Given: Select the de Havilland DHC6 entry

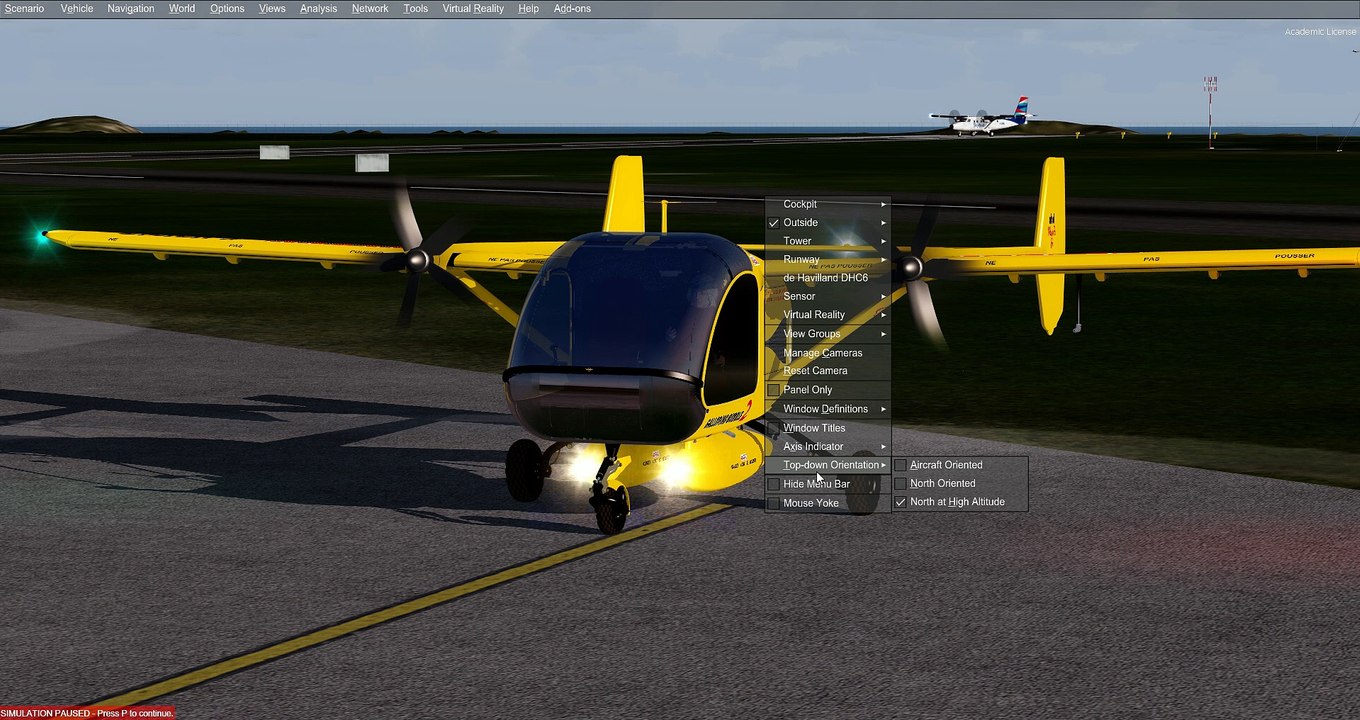Looking at the screenshot, I should 828,278.
